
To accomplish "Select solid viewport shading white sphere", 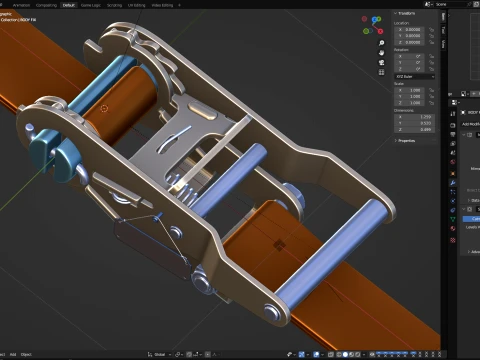I will (345, 354).
